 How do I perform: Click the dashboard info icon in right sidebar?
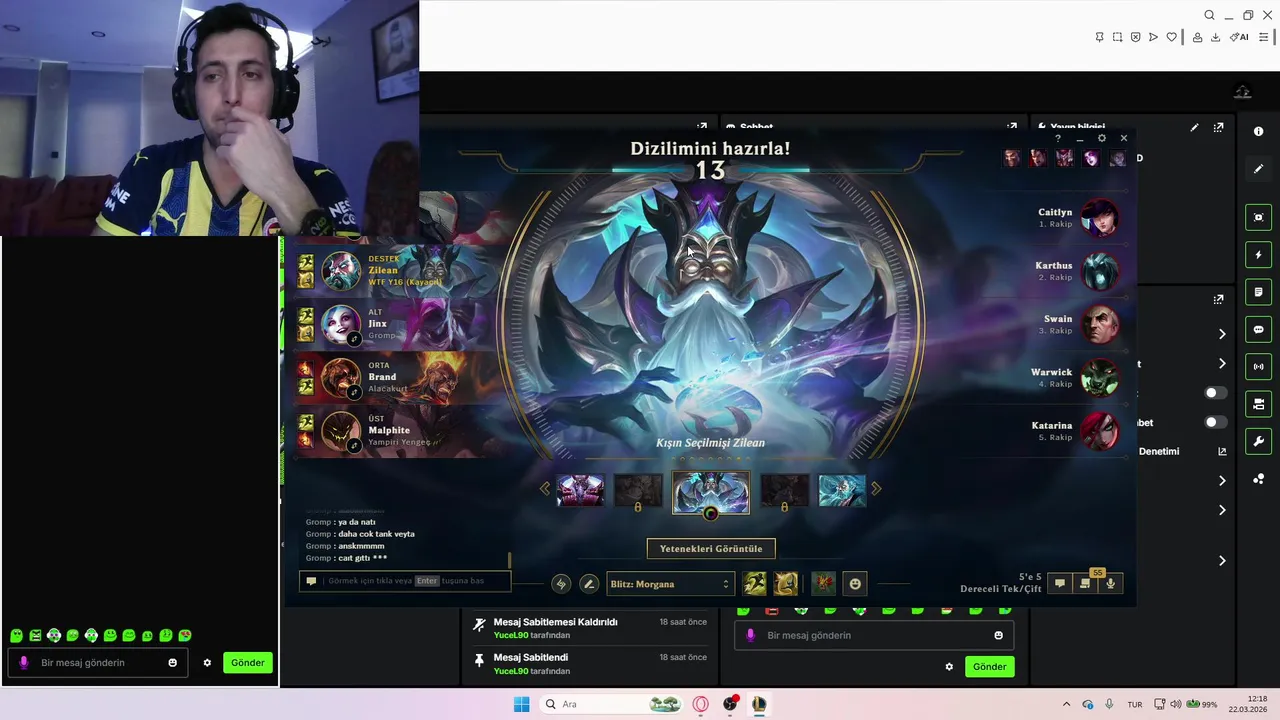pyautogui.click(x=1258, y=131)
